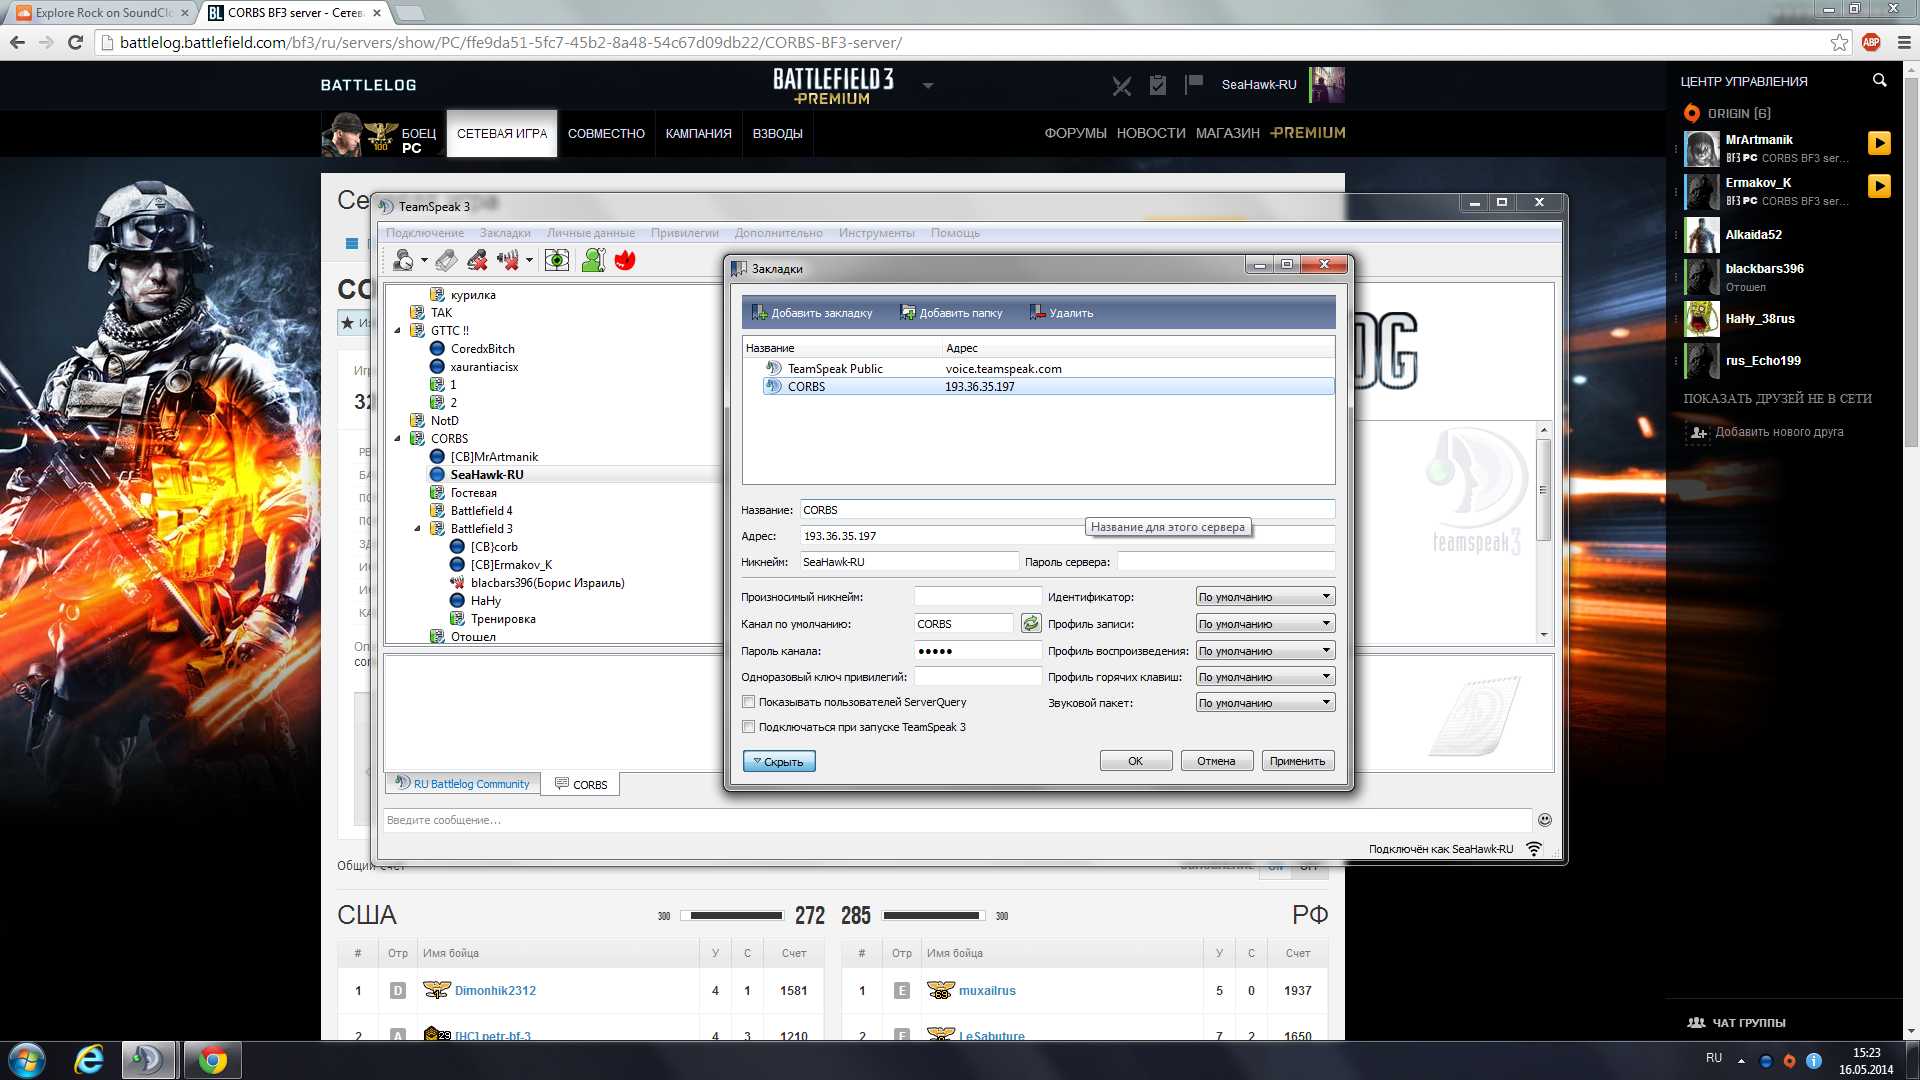The width and height of the screenshot is (1920, 1080).
Task: Click the Battlelog page vertical scrollbar
Action: [1911, 550]
